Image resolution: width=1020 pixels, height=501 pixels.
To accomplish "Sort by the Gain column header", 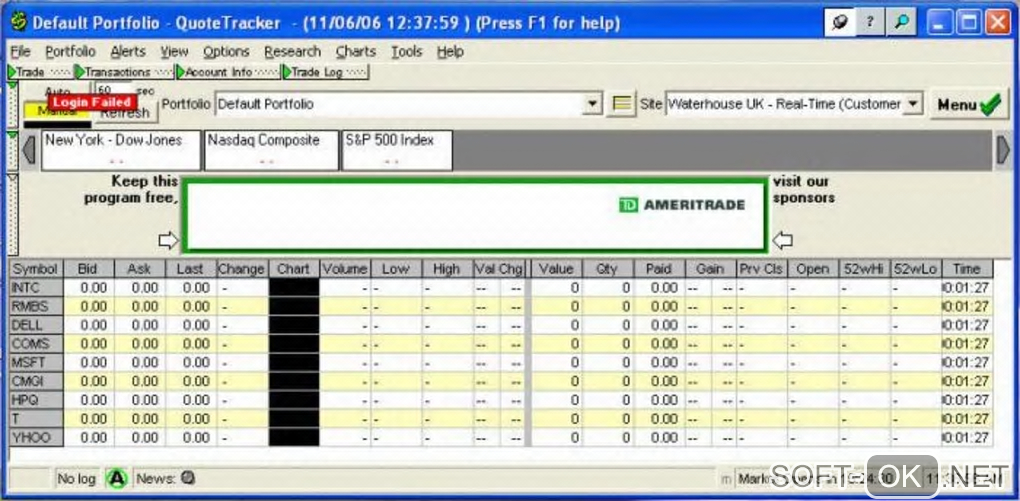I will (x=710, y=269).
